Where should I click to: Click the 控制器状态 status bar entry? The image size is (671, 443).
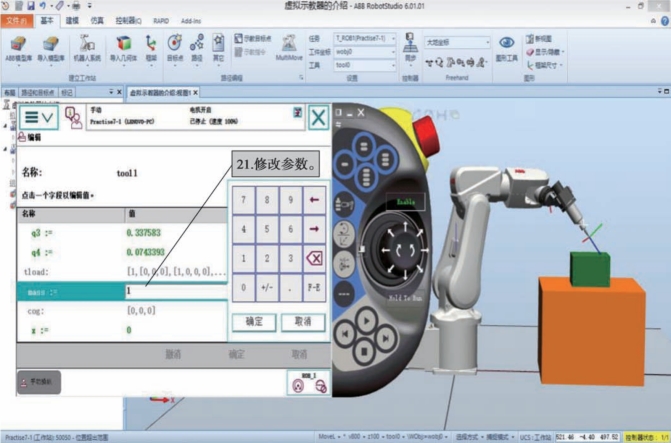tap(646, 437)
